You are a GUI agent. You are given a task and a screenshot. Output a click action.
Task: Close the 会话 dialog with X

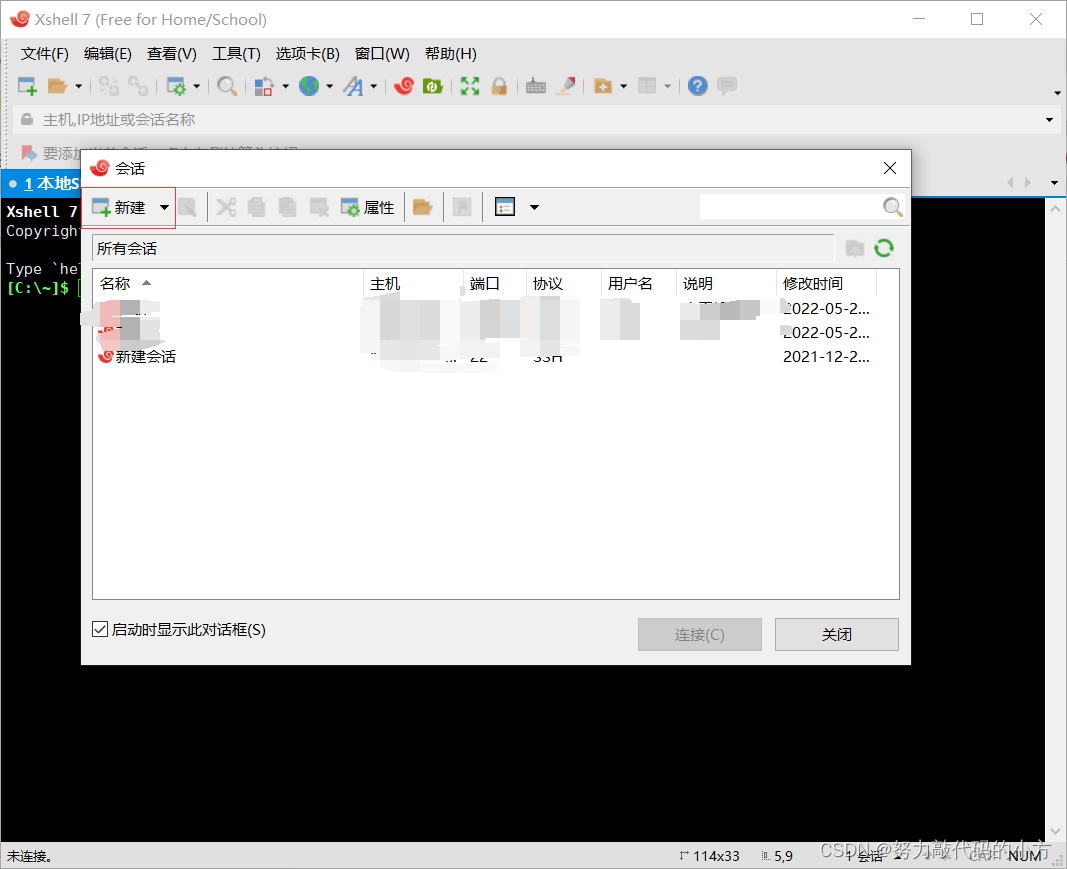pyautogui.click(x=889, y=168)
